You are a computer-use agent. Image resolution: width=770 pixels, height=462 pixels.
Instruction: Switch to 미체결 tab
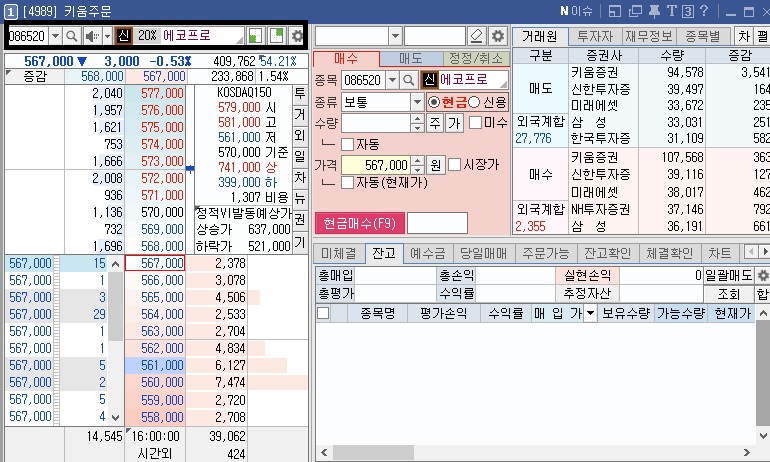[x=338, y=253]
